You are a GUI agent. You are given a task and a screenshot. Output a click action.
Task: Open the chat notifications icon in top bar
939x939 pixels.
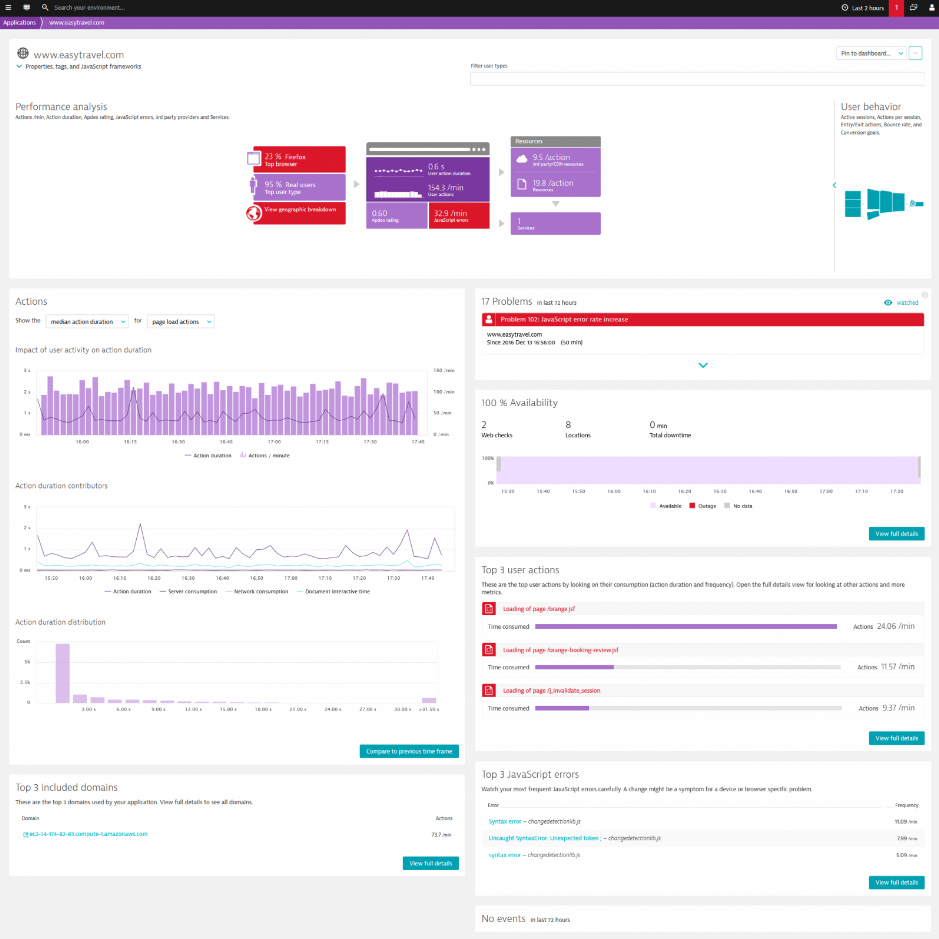(x=26, y=8)
